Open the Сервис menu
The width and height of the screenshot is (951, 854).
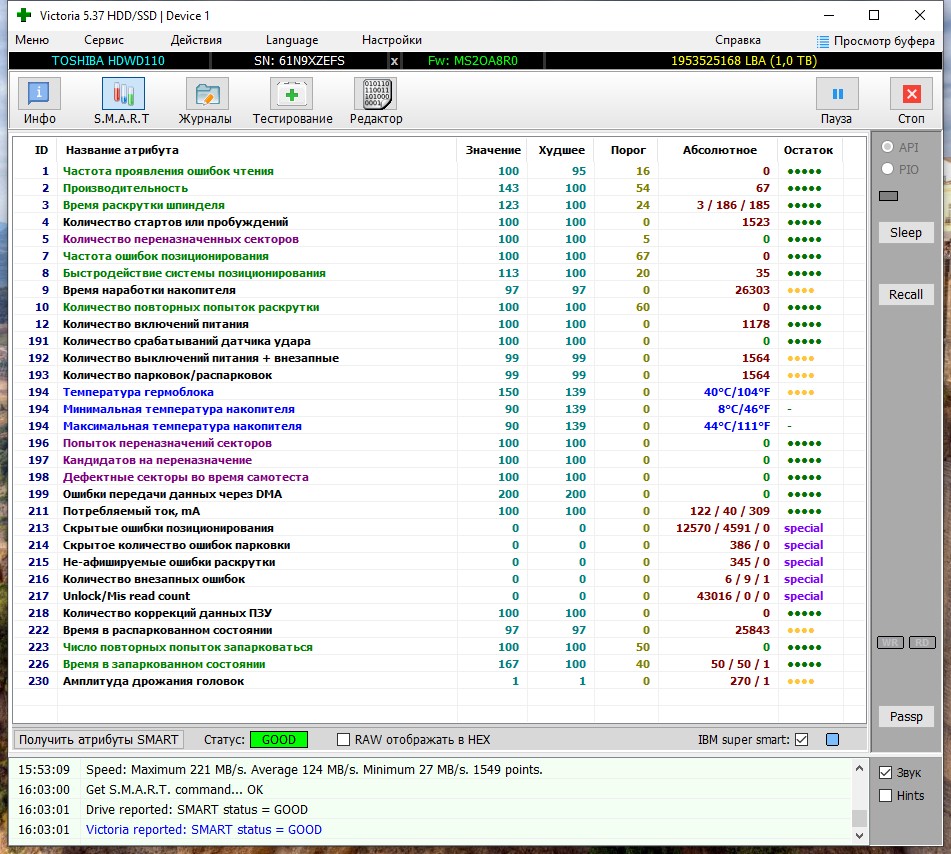click(x=104, y=40)
